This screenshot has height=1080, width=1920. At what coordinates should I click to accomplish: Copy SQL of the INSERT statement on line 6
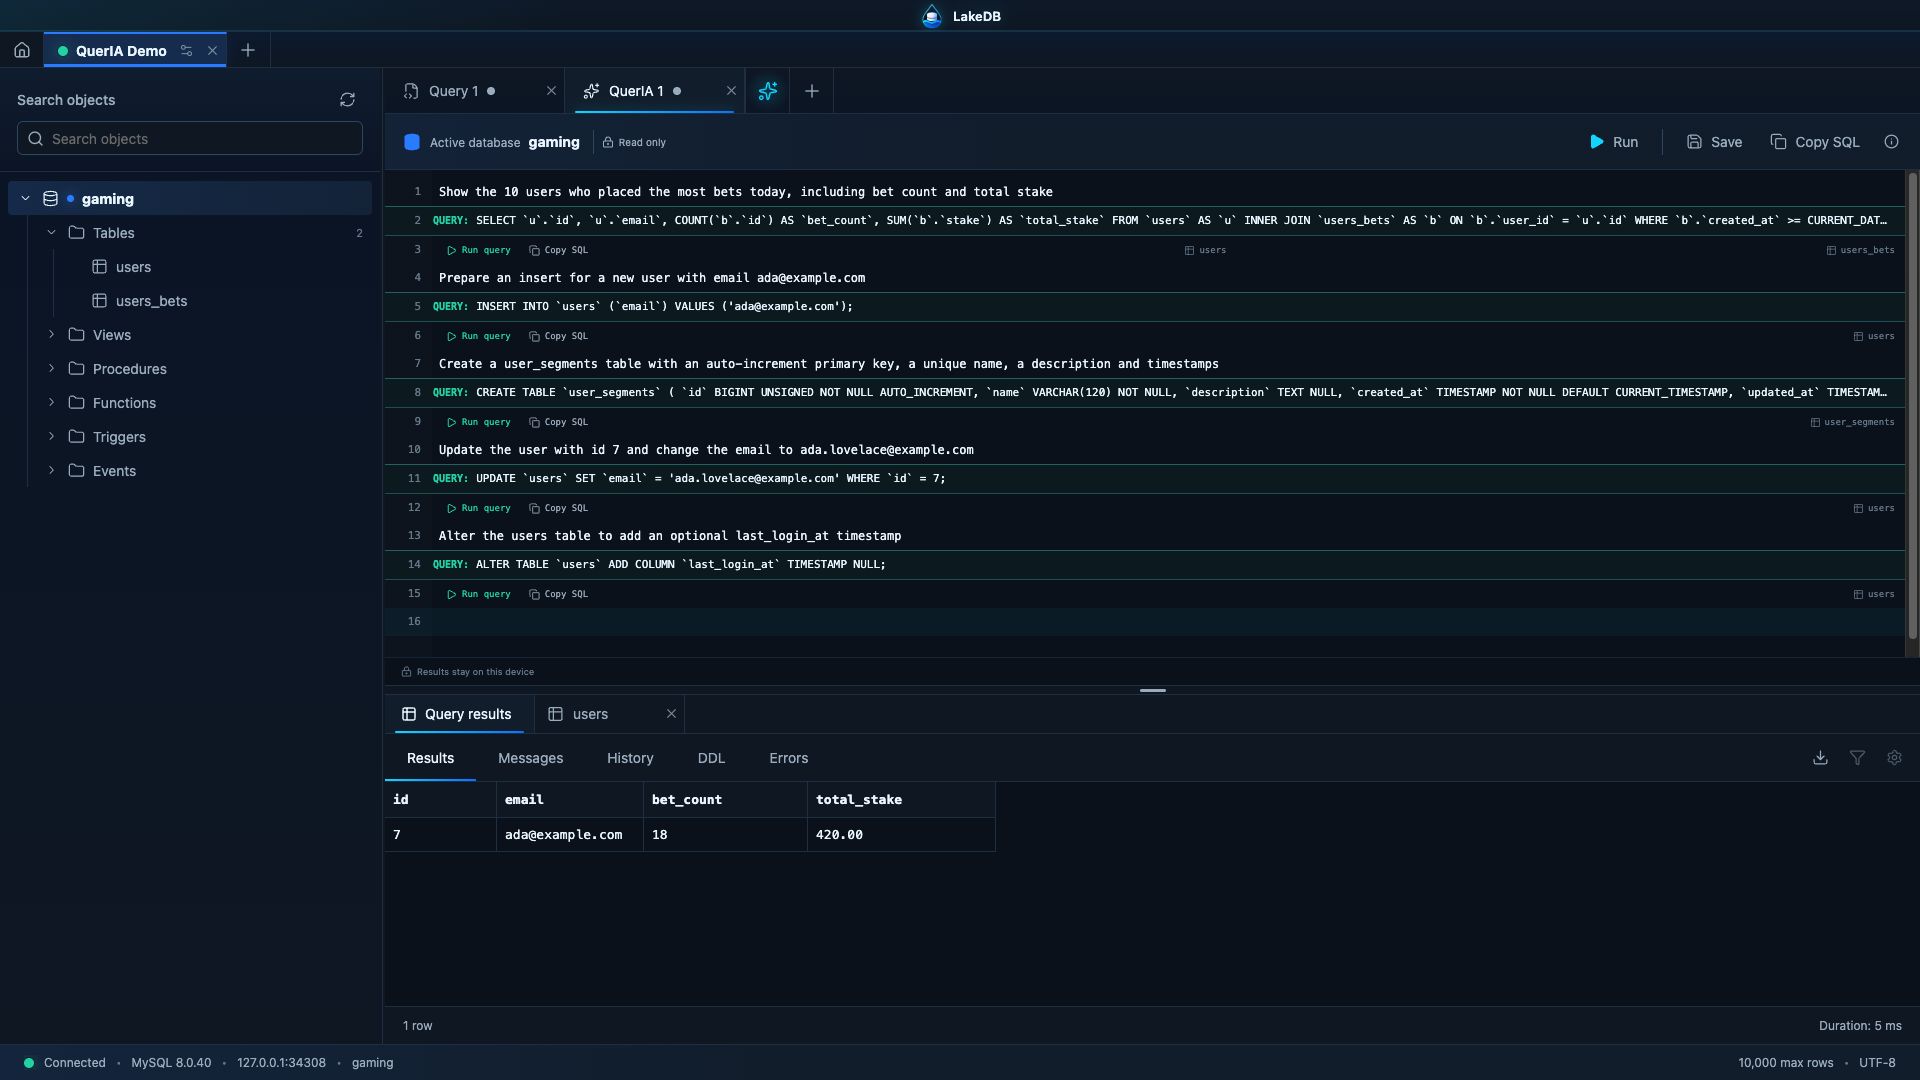tap(559, 336)
